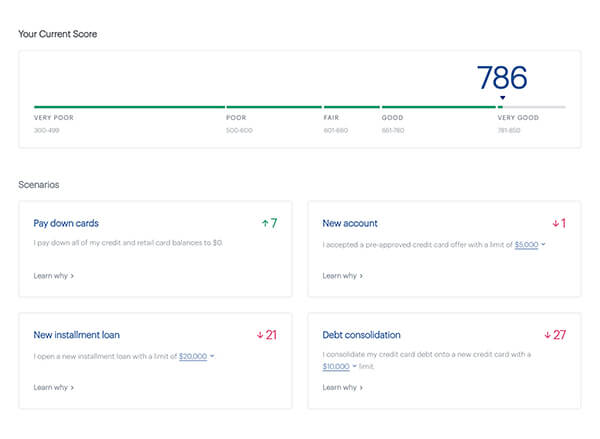Click the triangle marker below the 786 score
This screenshot has width=600, height=439.
coord(502,98)
